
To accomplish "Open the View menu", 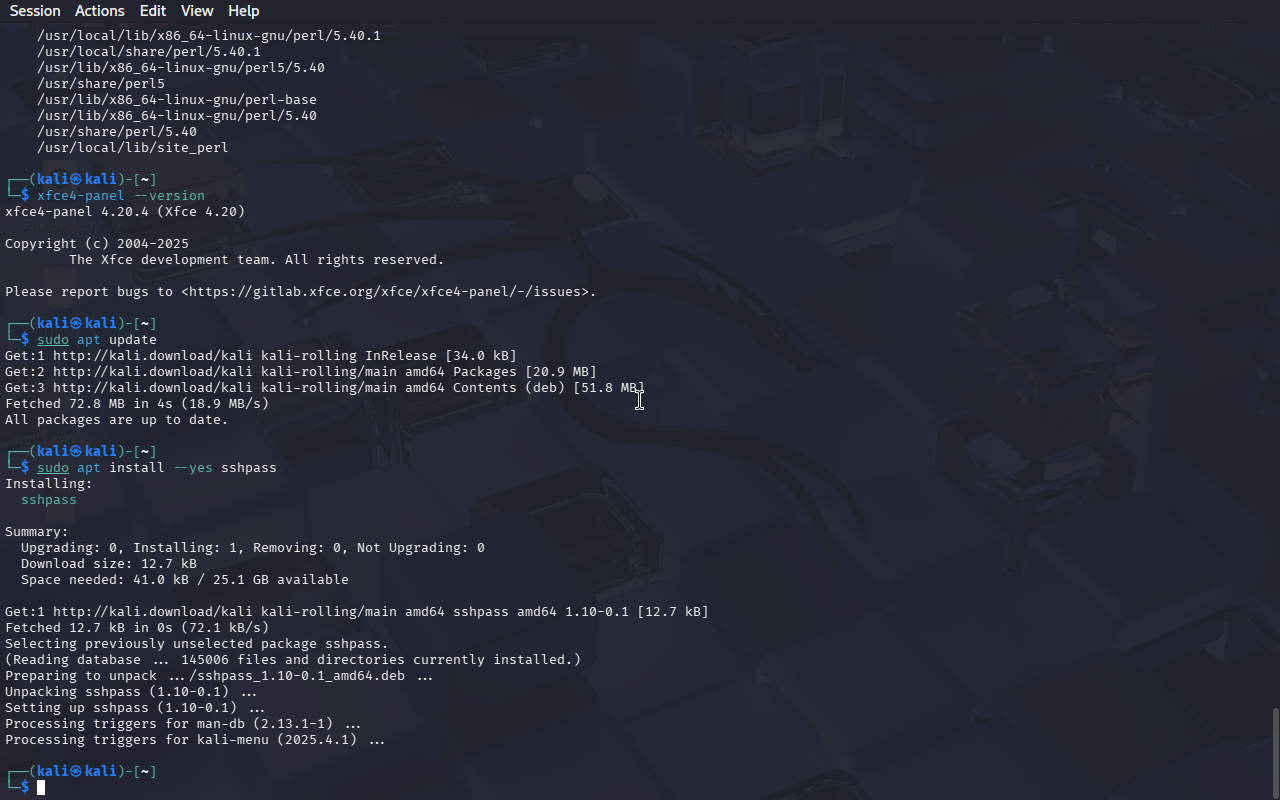I will (197, 11).
